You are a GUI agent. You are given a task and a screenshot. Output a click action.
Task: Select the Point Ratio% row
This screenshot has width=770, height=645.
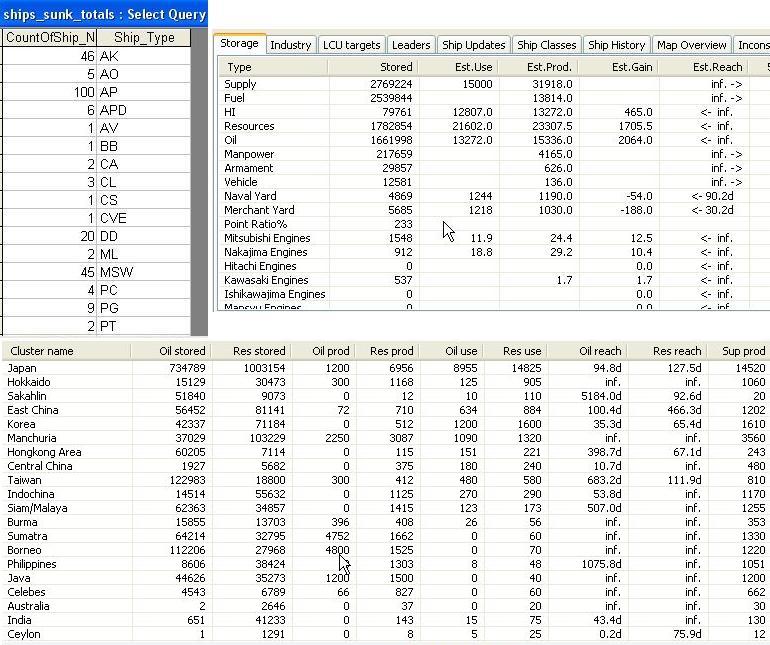click(x=494, y=224)
